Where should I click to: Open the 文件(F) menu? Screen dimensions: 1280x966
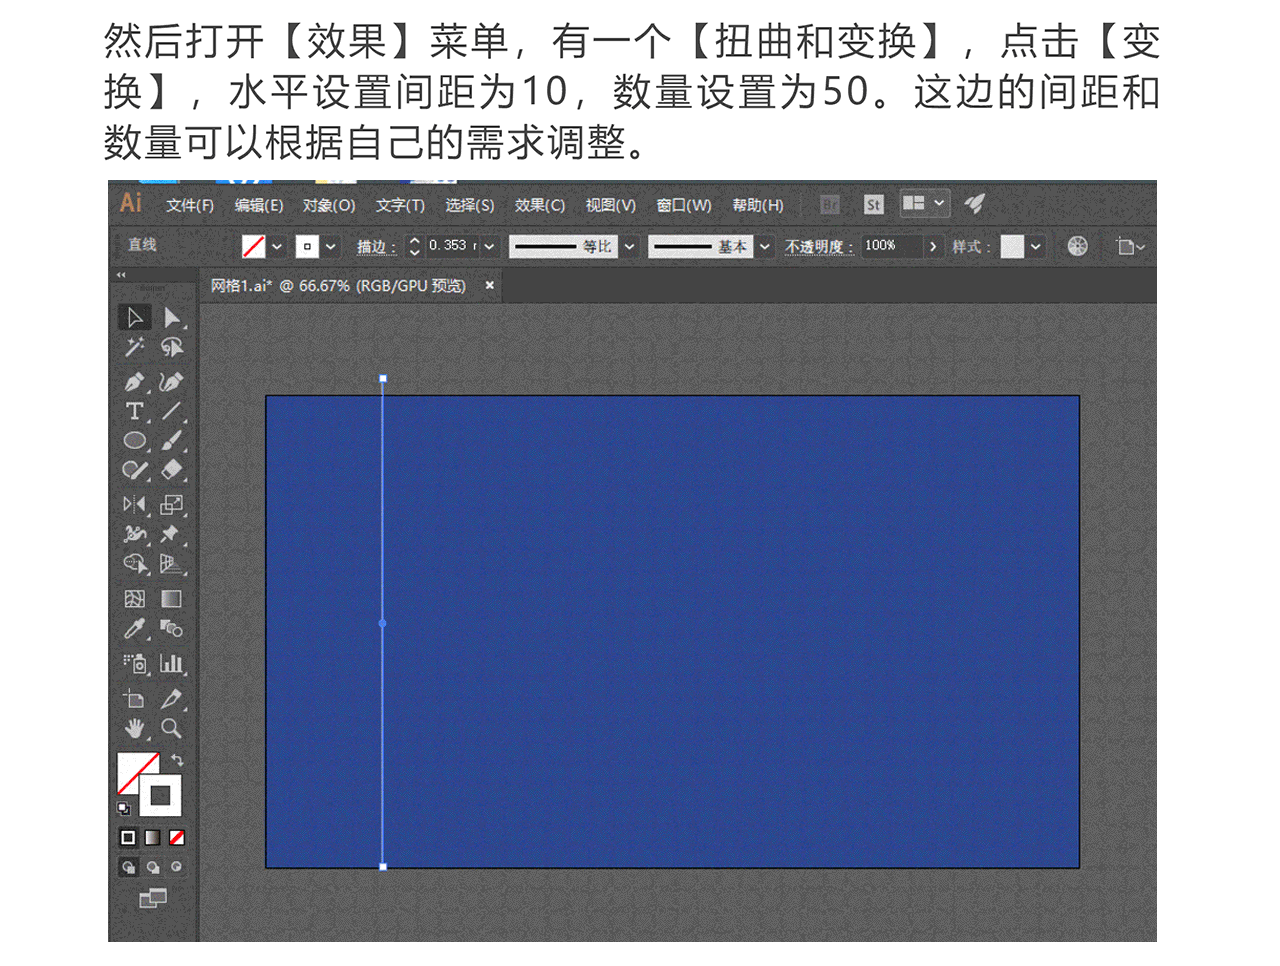click(190, 205)
